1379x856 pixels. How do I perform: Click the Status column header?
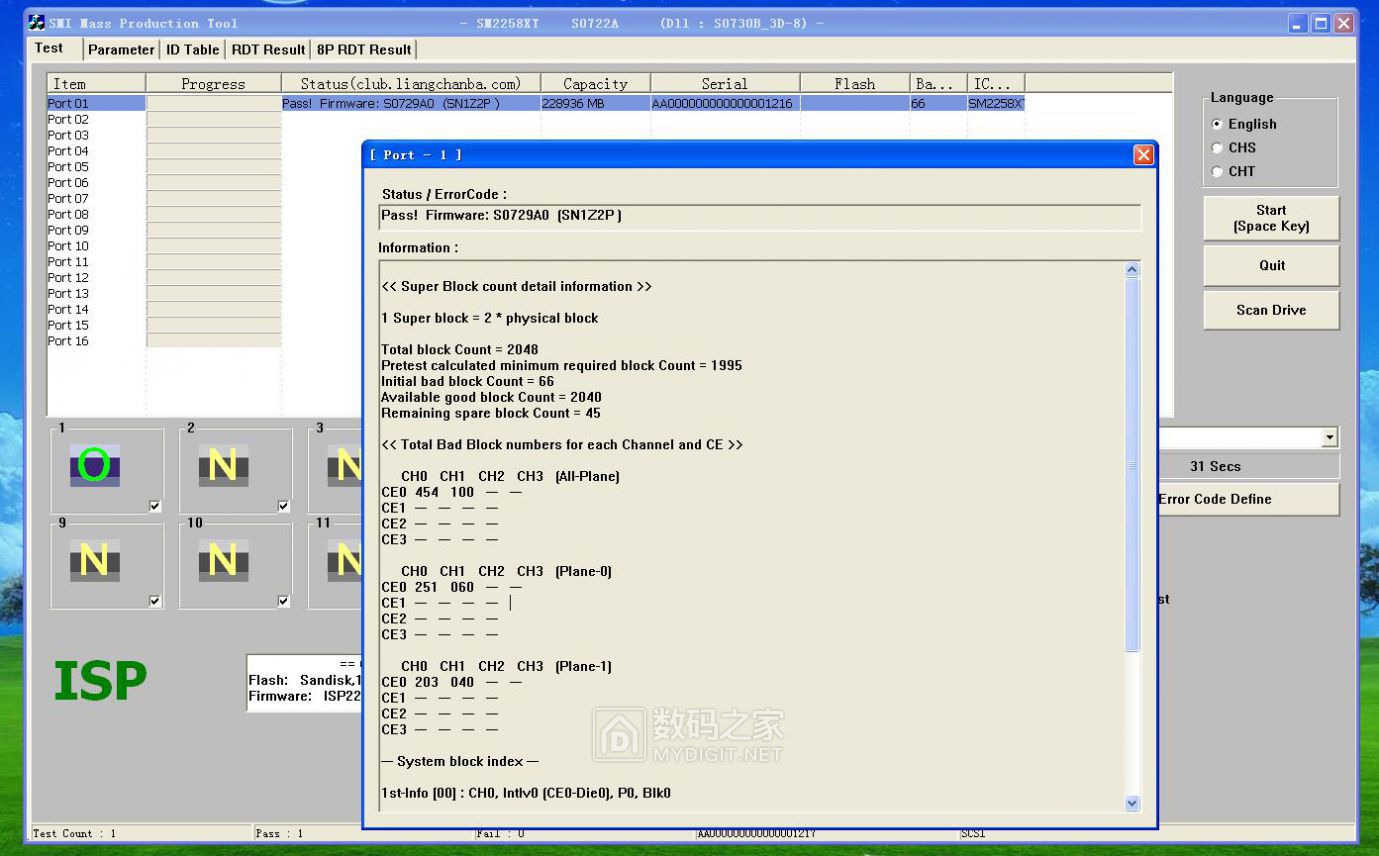click(x=411, y=84)
